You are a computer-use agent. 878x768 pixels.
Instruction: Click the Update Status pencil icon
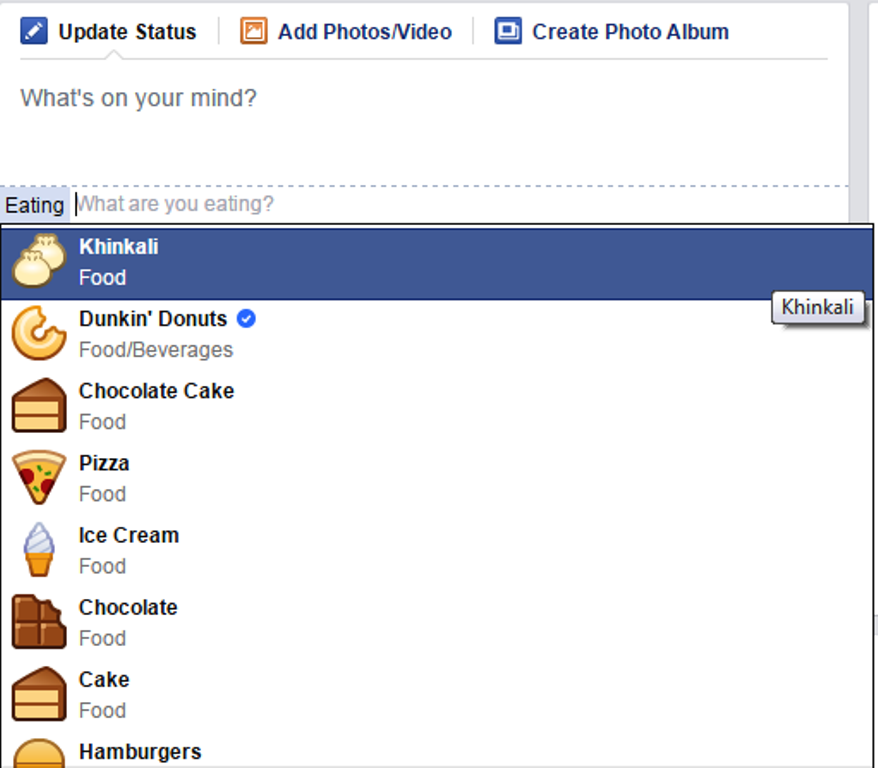point(34,31)
